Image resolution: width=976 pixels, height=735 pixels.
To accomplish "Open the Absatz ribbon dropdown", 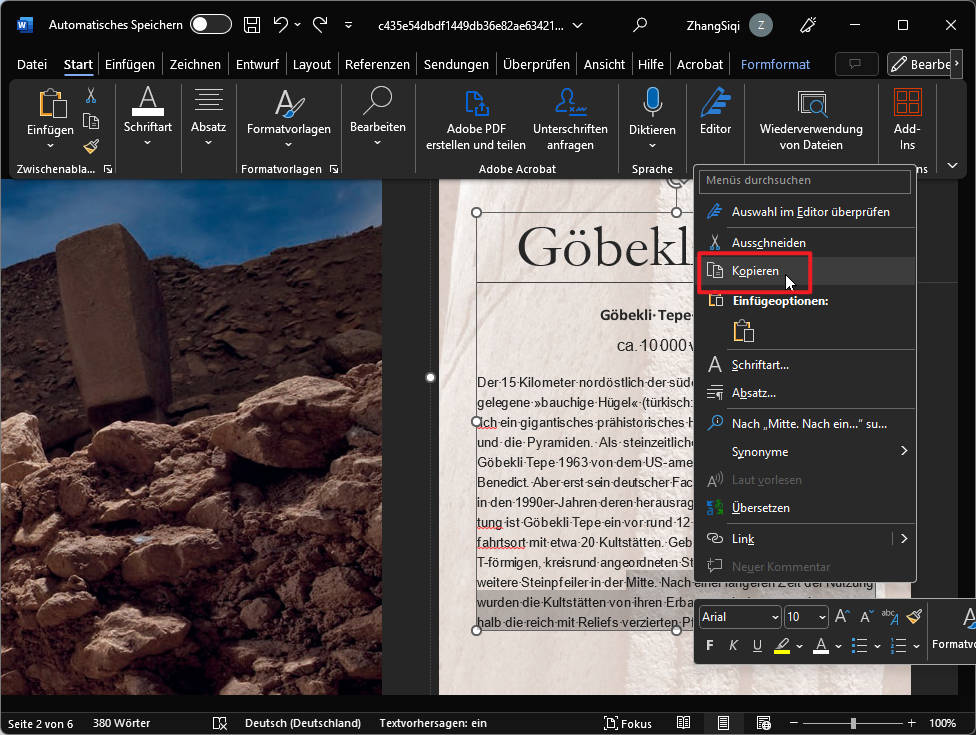I will (209, 117).
